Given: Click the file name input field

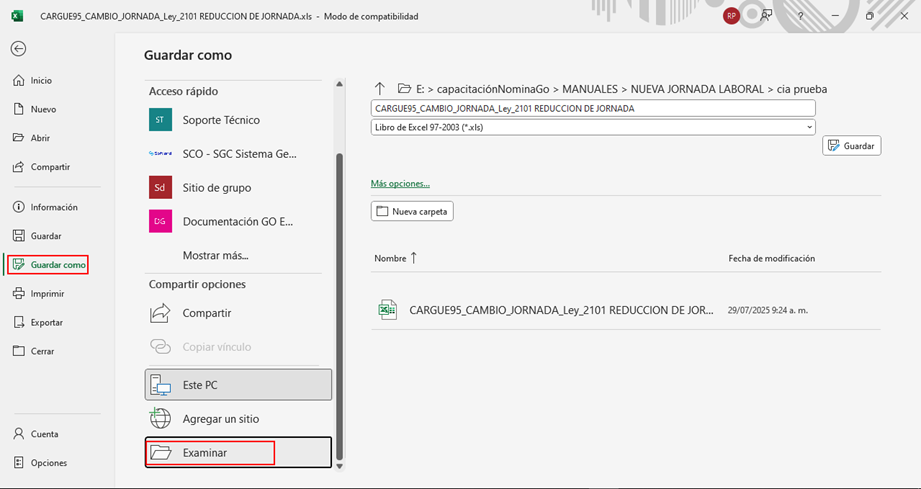Looking at the screenshot, I should pos(592,108).
